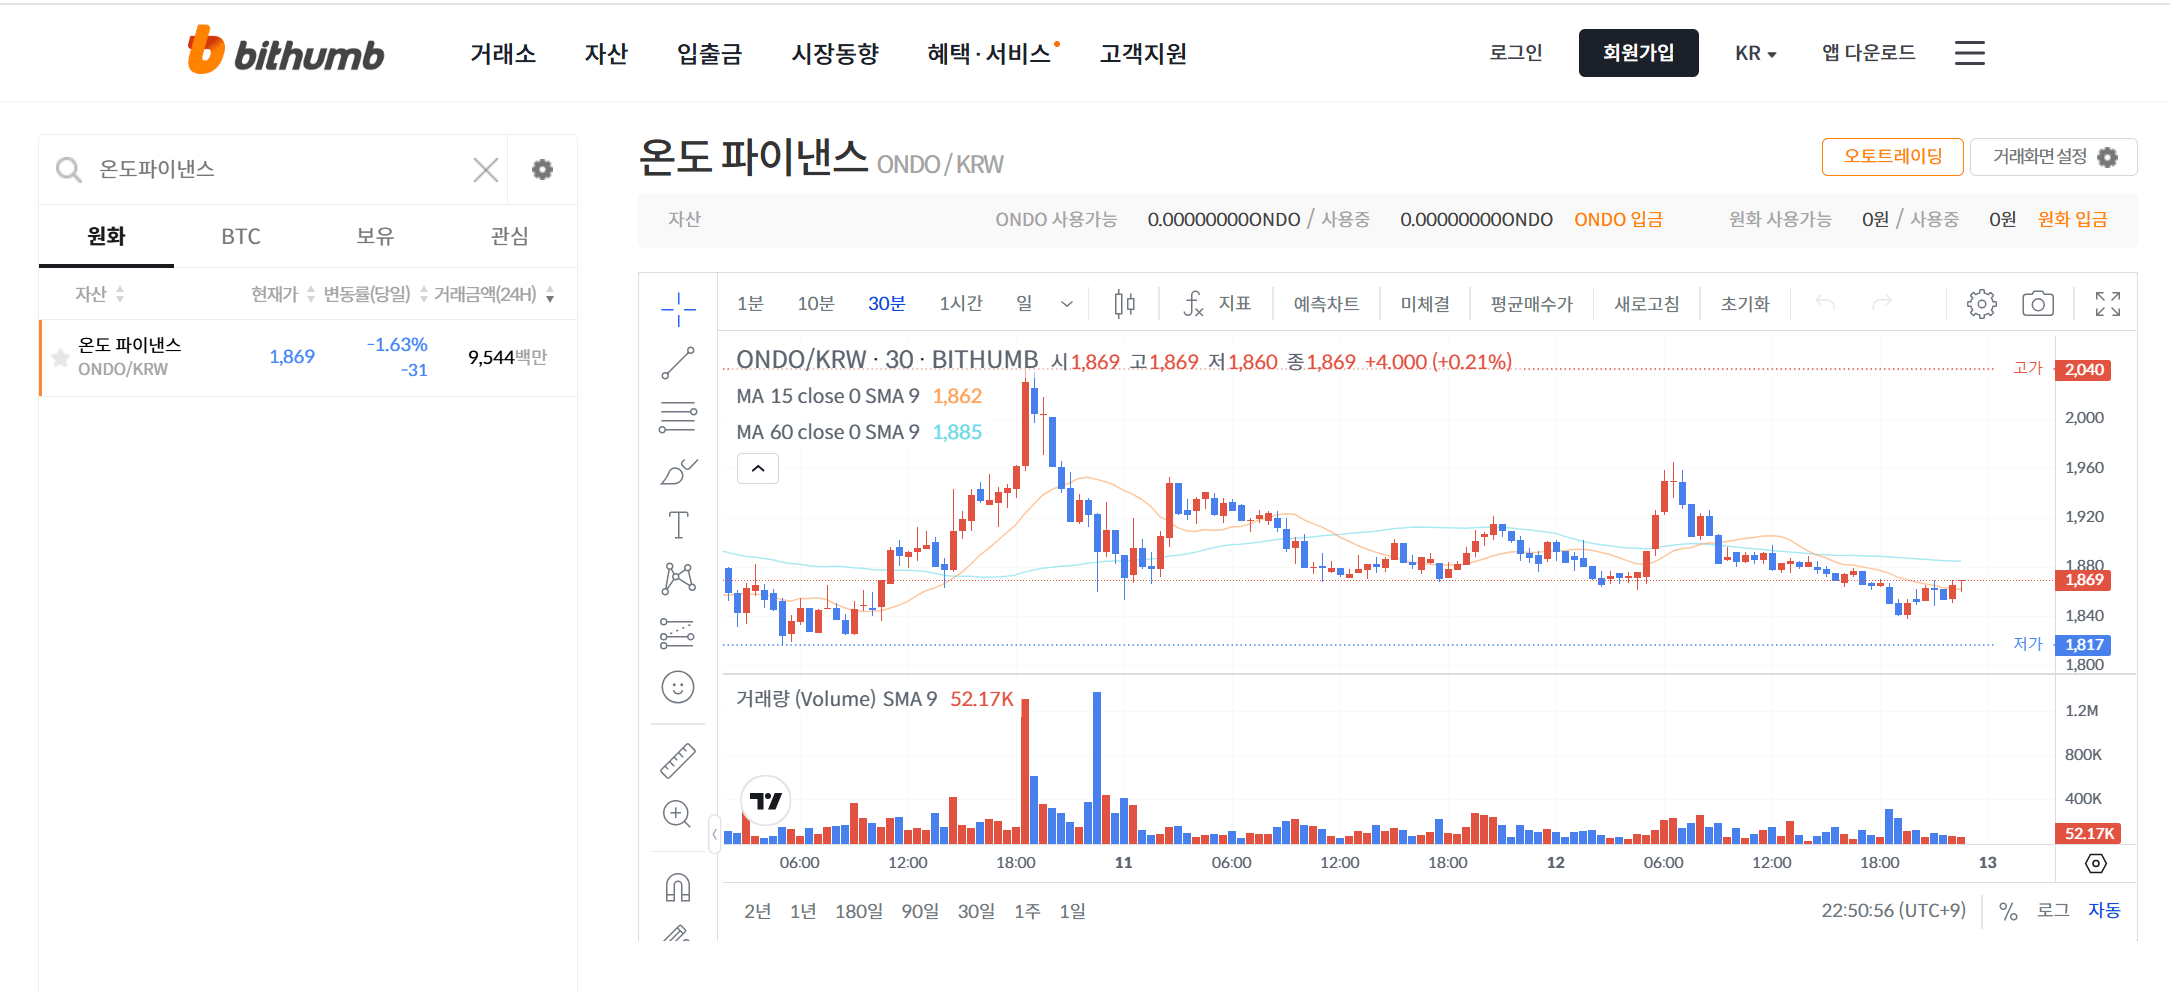Select the brush drawing tool

point(679,470)
